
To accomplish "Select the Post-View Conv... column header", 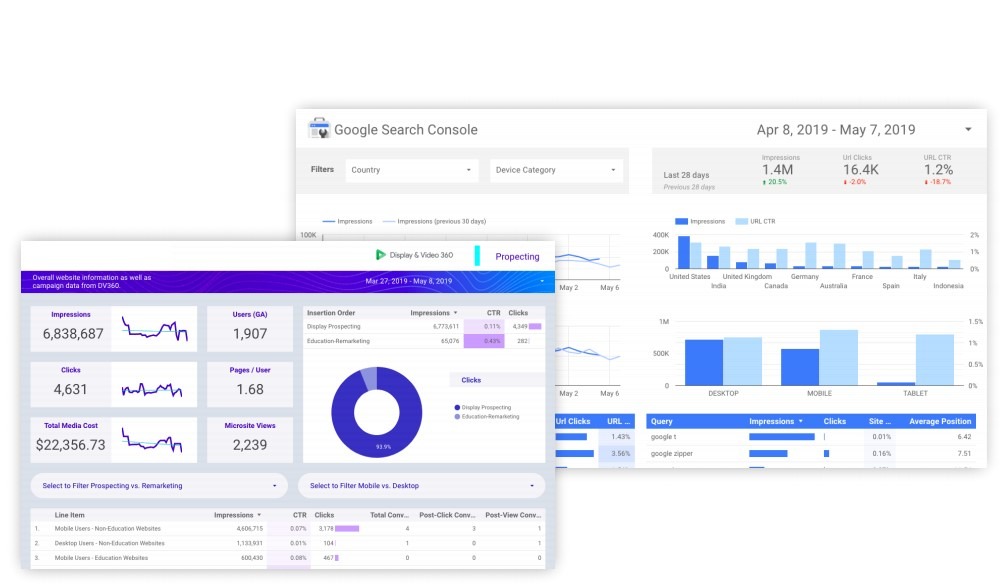I will tap(513, 515).
